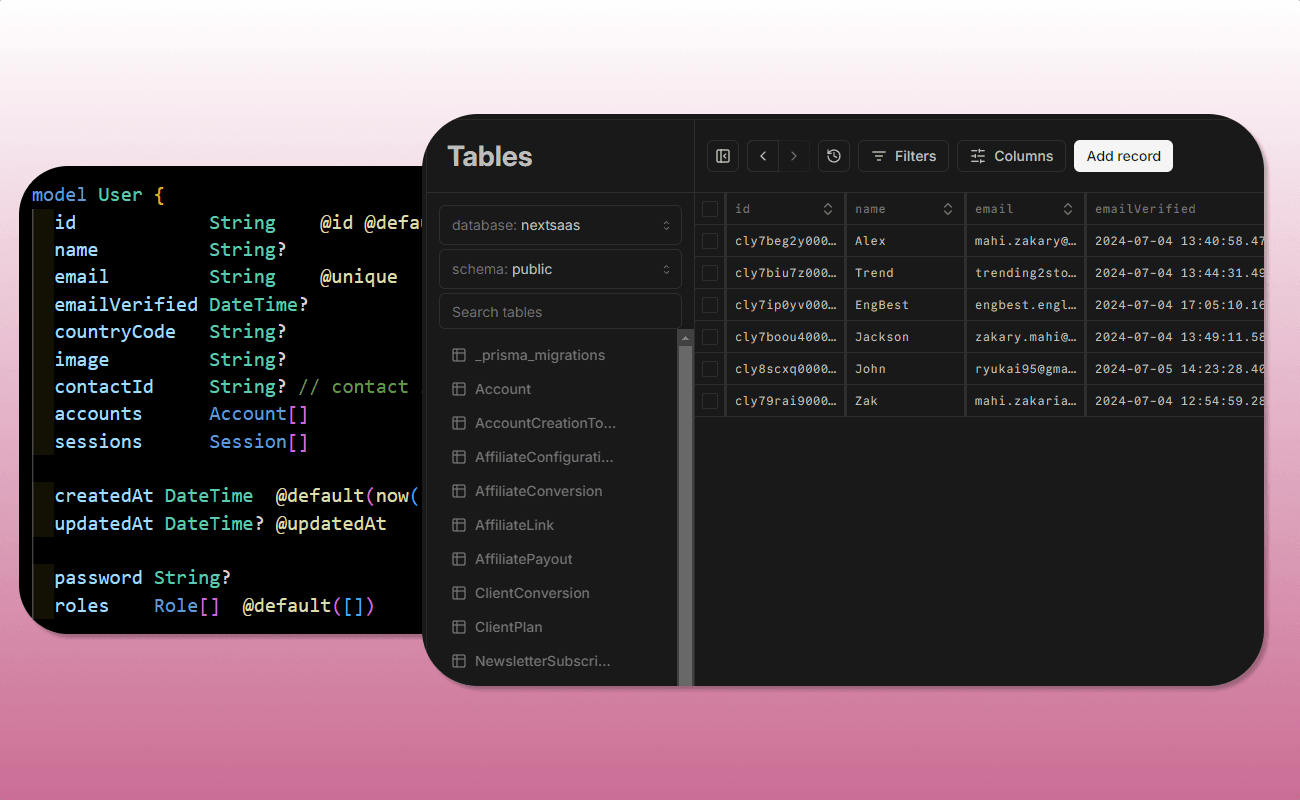This screenshot has width=1300, height=800.
Task: Select the checkbox for John's row
Action: point(710,369)
